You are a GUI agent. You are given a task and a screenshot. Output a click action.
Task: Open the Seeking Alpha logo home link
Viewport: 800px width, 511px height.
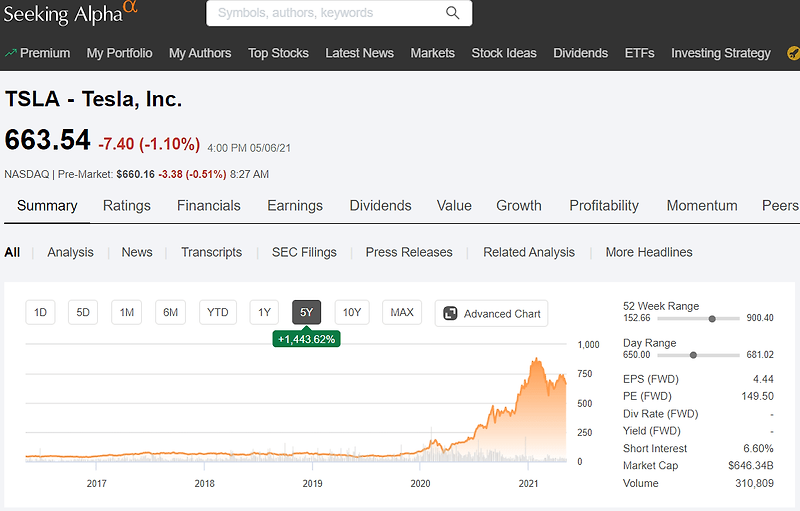pos(70,14)
